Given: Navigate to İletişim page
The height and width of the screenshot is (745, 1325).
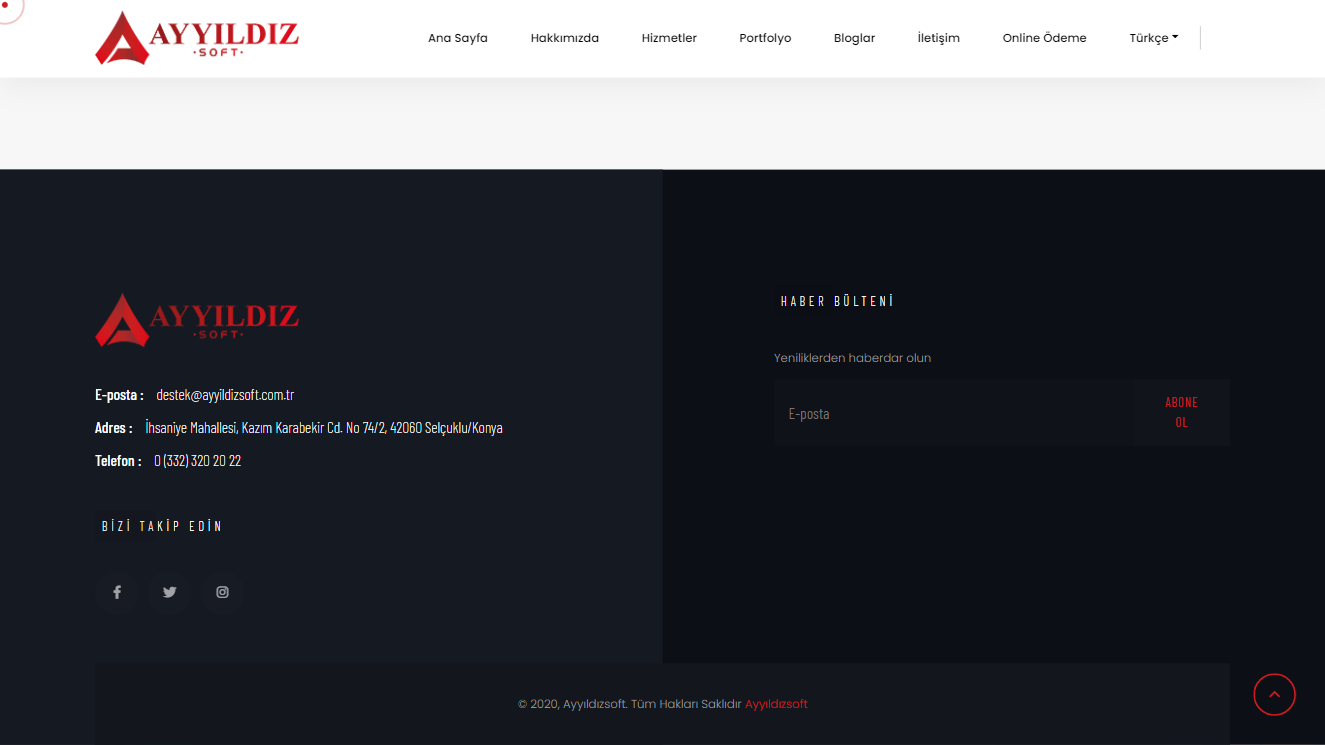Looking at the screenshot, I should [x=938, y=38].
